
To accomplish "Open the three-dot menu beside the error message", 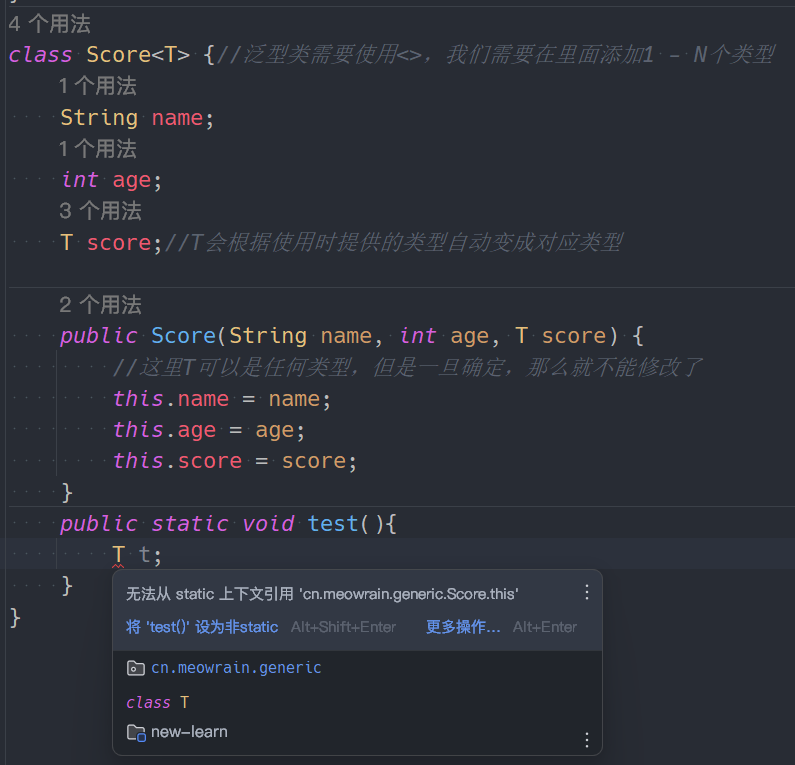I will (x=587, y=592).
